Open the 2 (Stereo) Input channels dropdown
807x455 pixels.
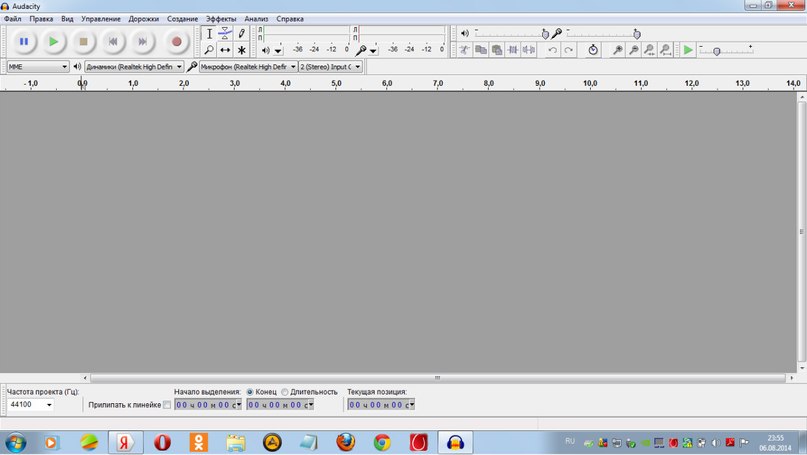[x=330, y=66]
